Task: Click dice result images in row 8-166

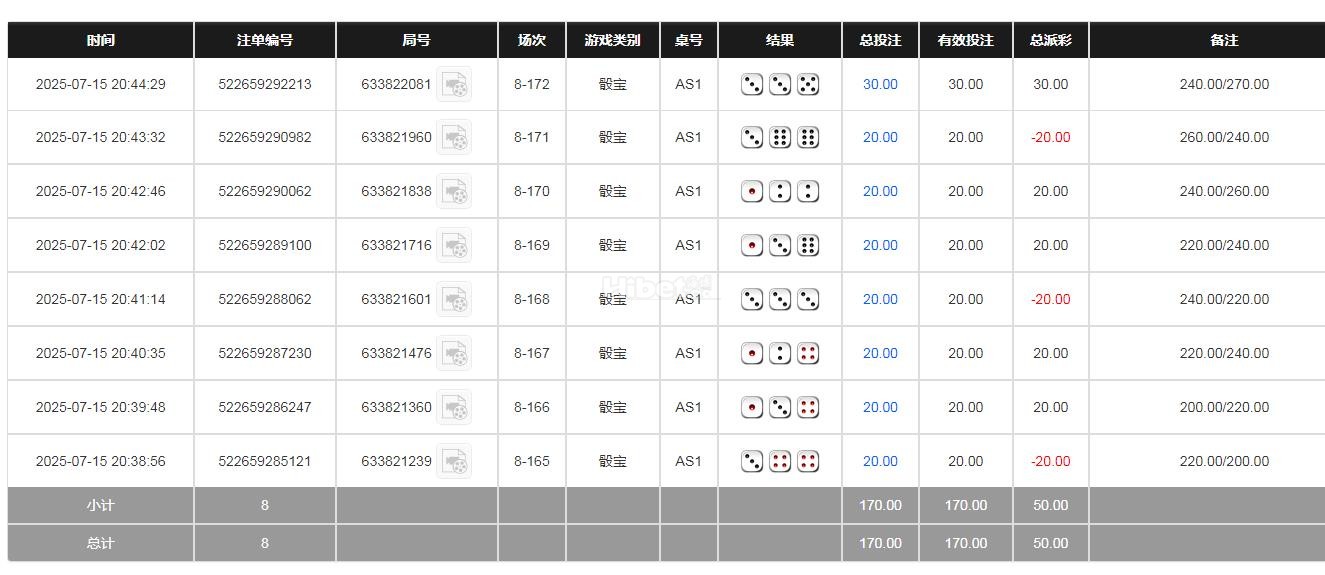Action: tap(780, 408)
